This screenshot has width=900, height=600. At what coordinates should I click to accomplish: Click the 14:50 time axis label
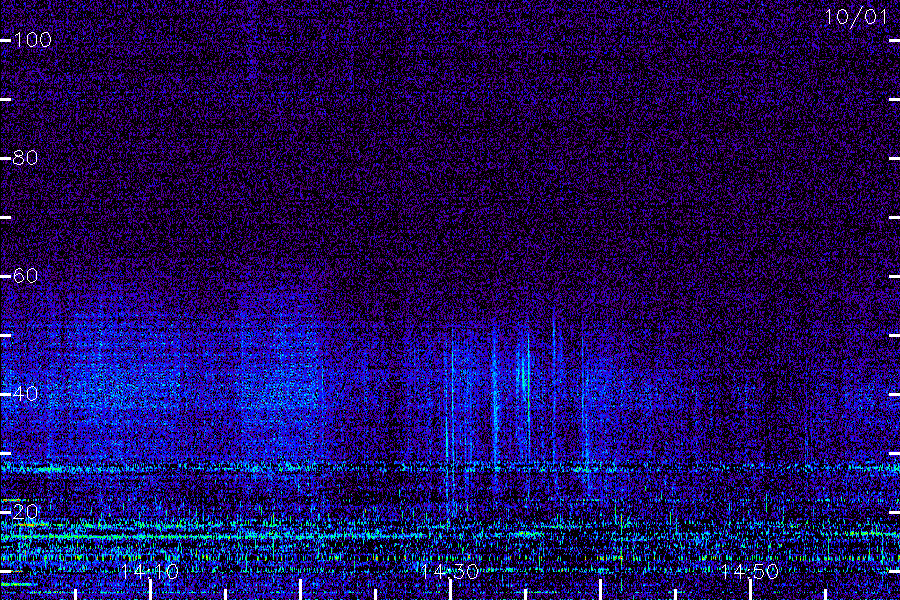pos(750,571)
